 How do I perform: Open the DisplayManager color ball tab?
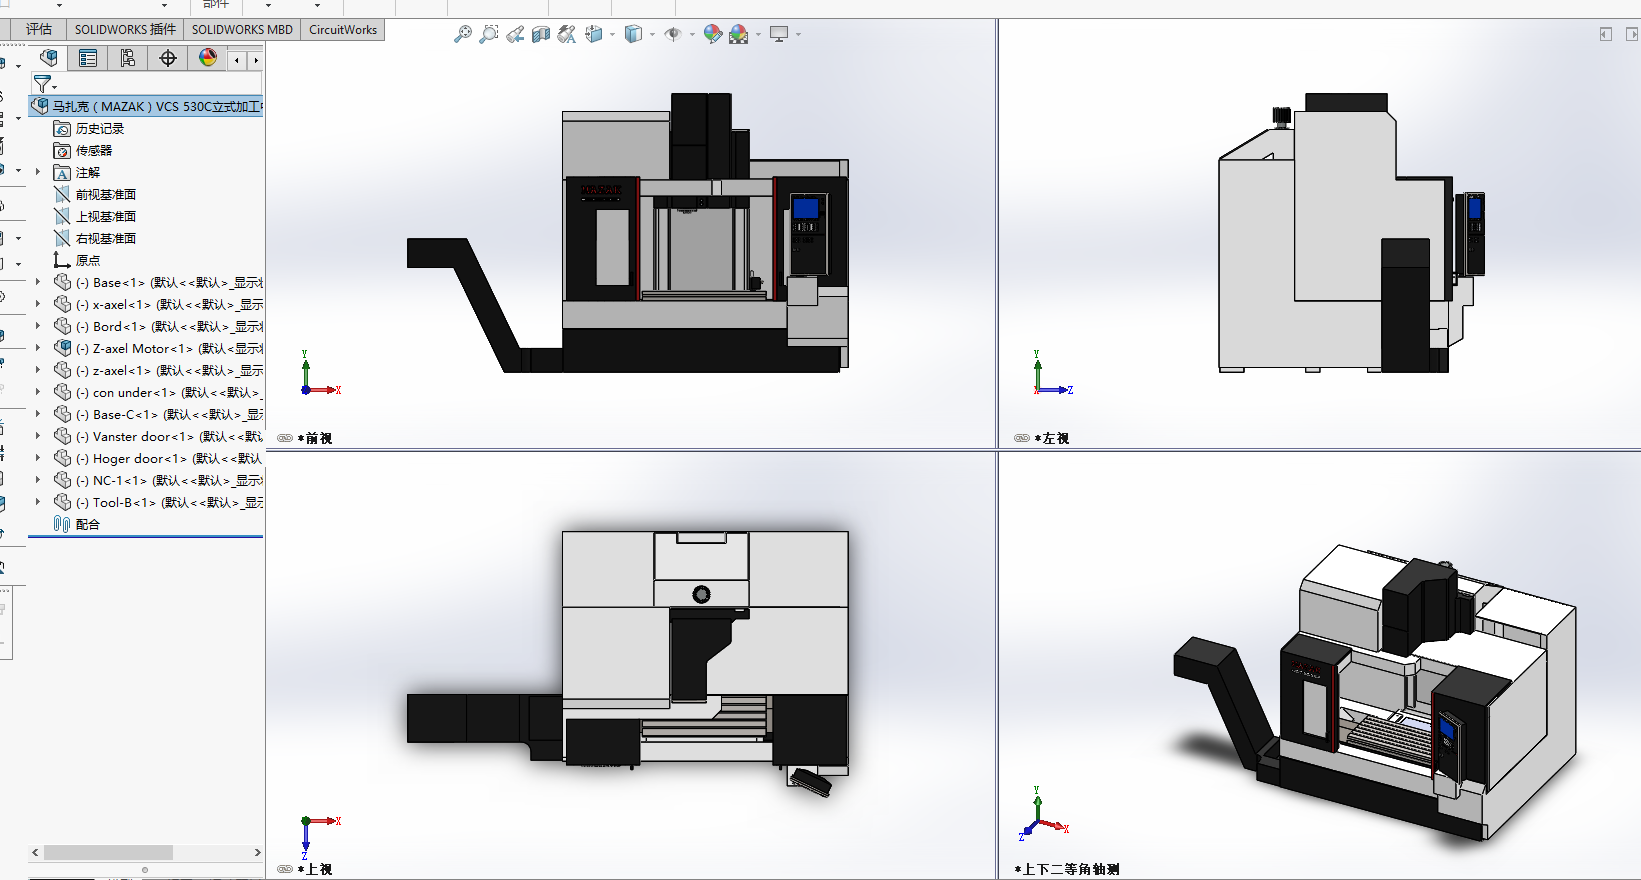click(208, 58)
